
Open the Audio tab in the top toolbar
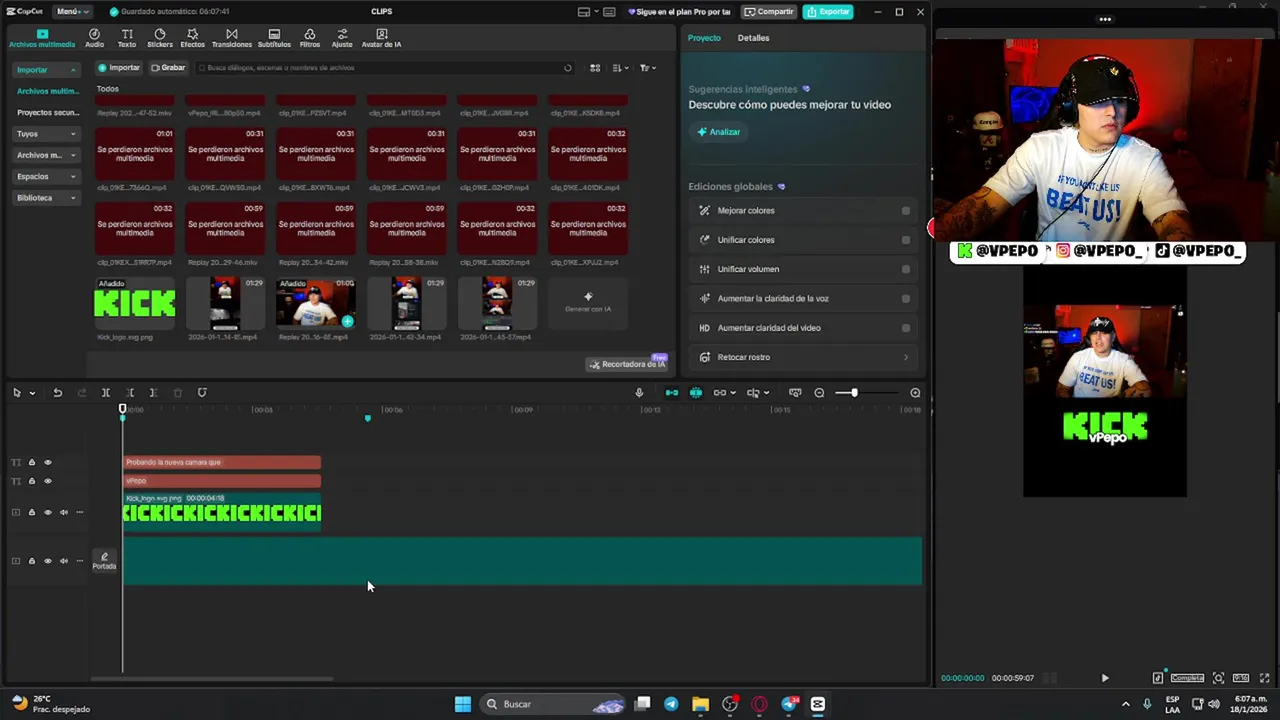point(94,38)
